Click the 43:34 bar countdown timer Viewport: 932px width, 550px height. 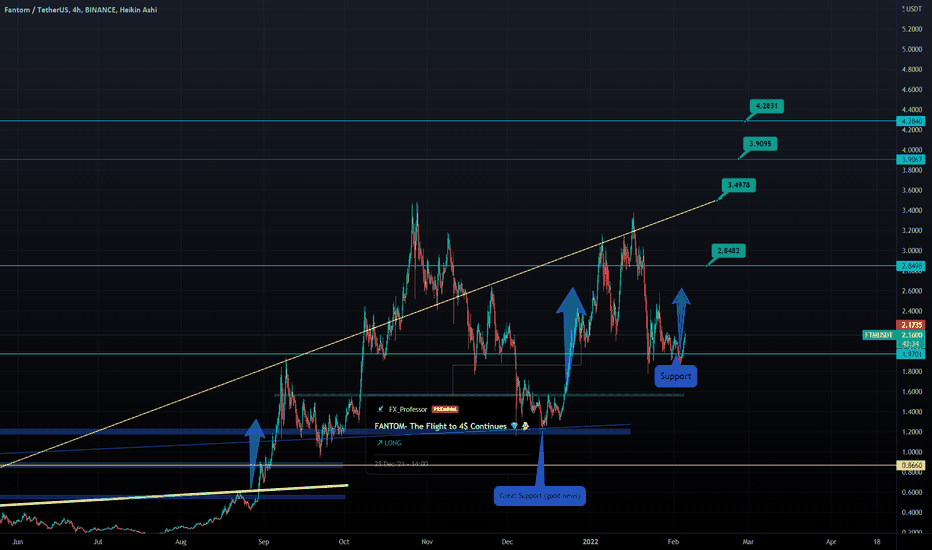coord(911,344)
